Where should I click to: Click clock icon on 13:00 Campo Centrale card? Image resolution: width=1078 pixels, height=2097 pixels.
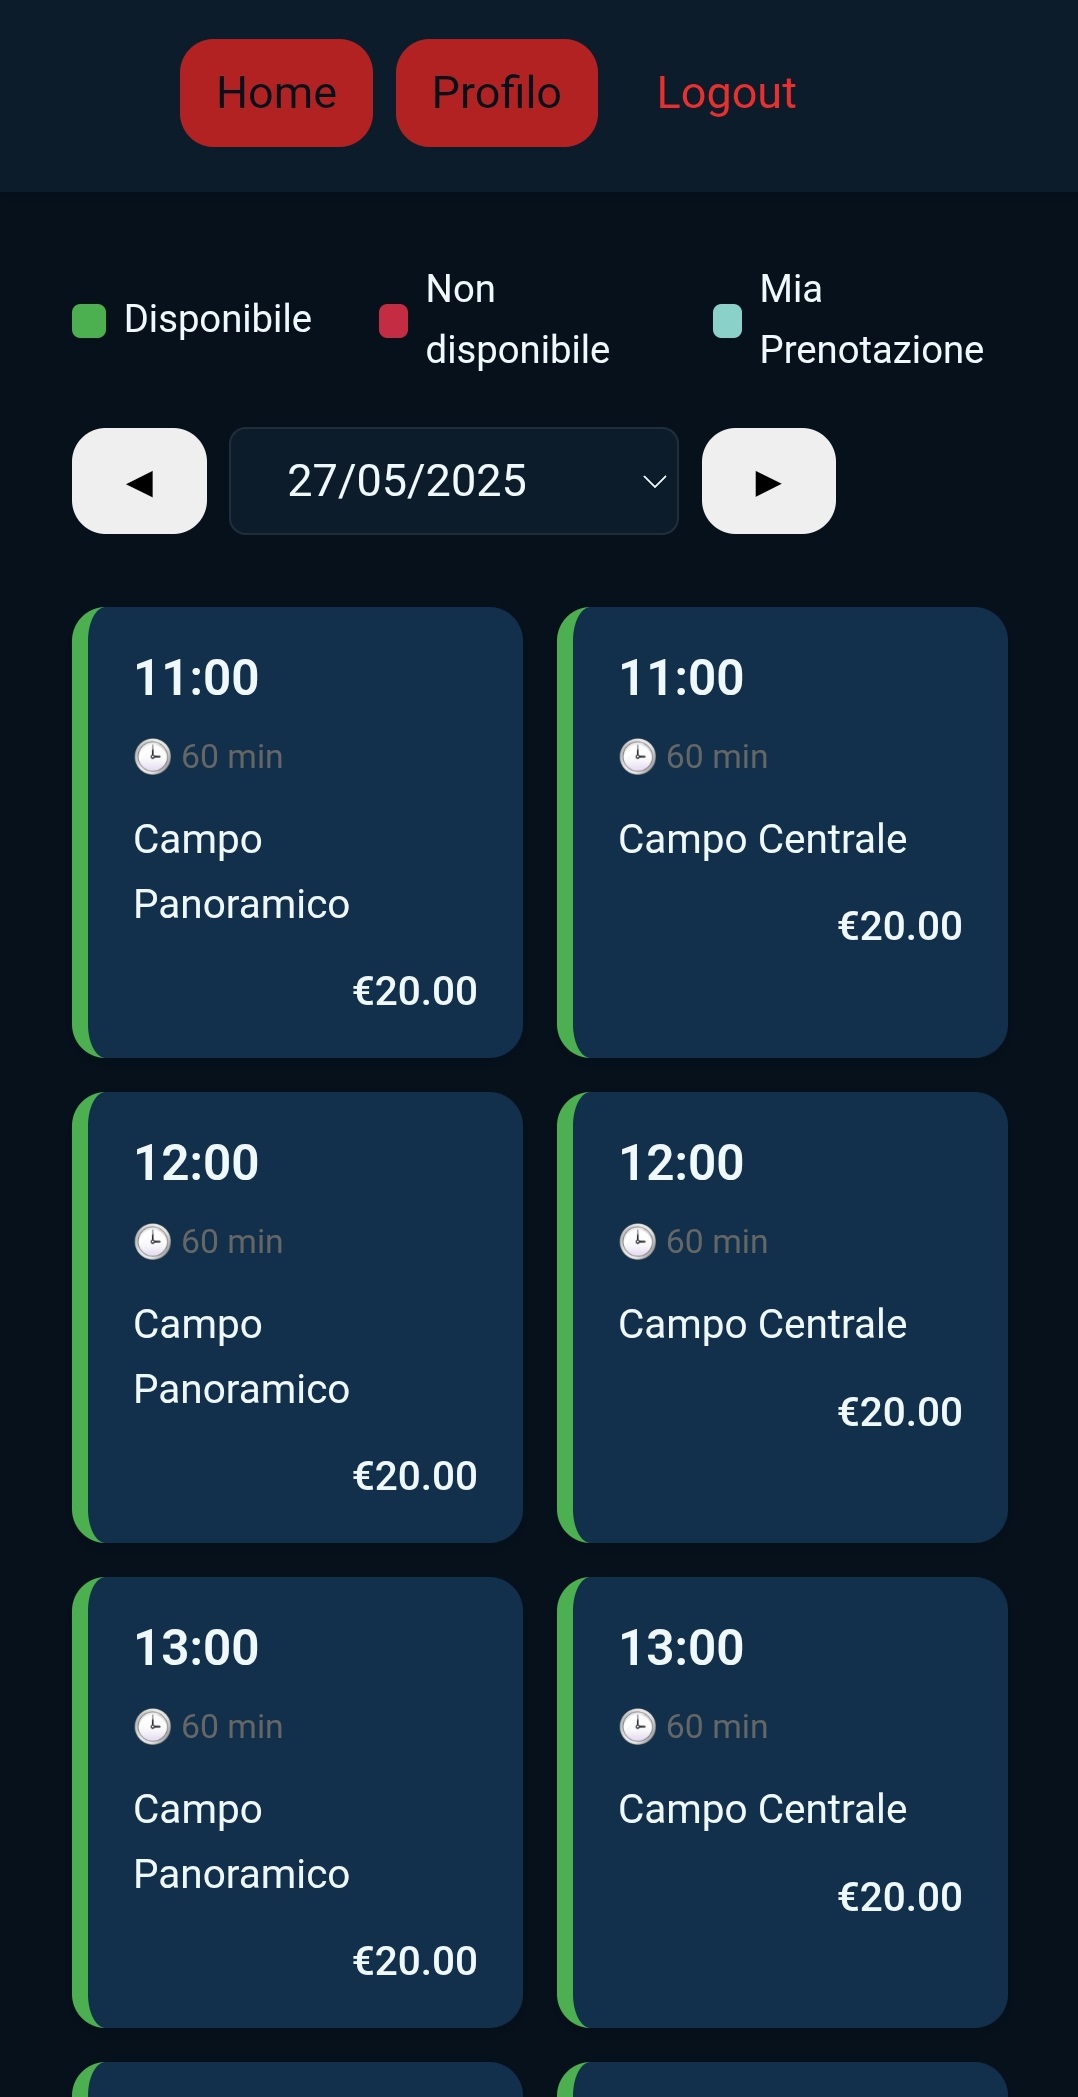point(637,1727)
